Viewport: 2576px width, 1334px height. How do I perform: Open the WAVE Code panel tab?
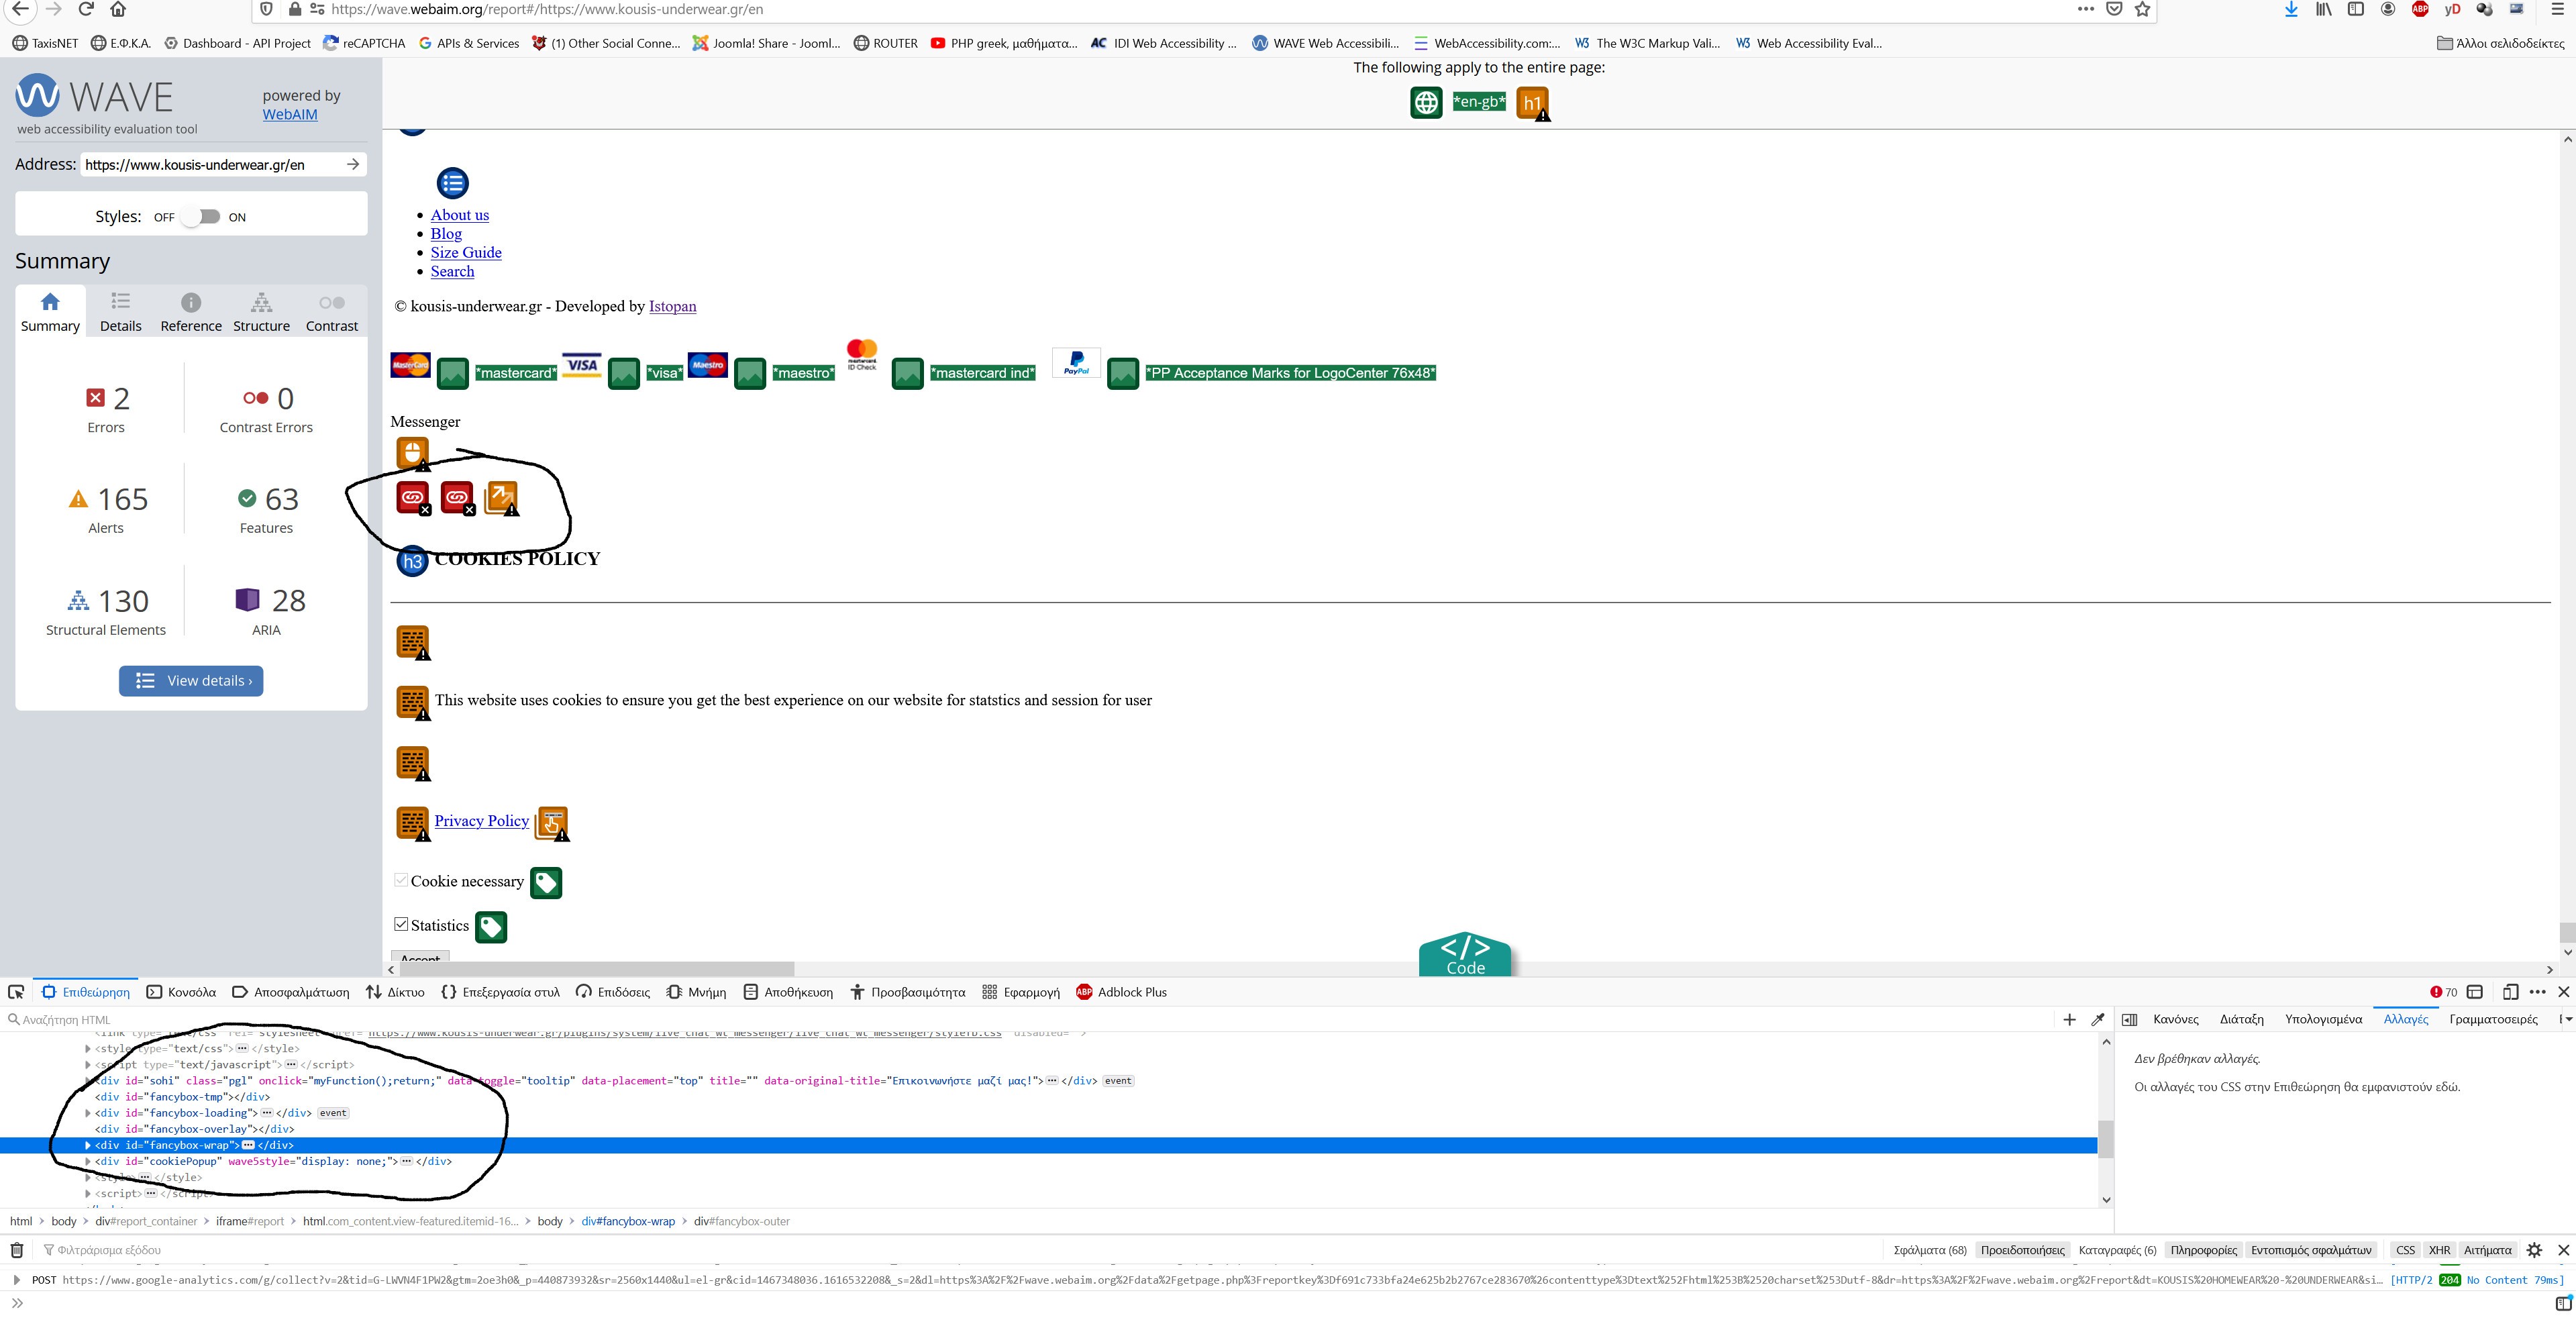coord(1465,955)
